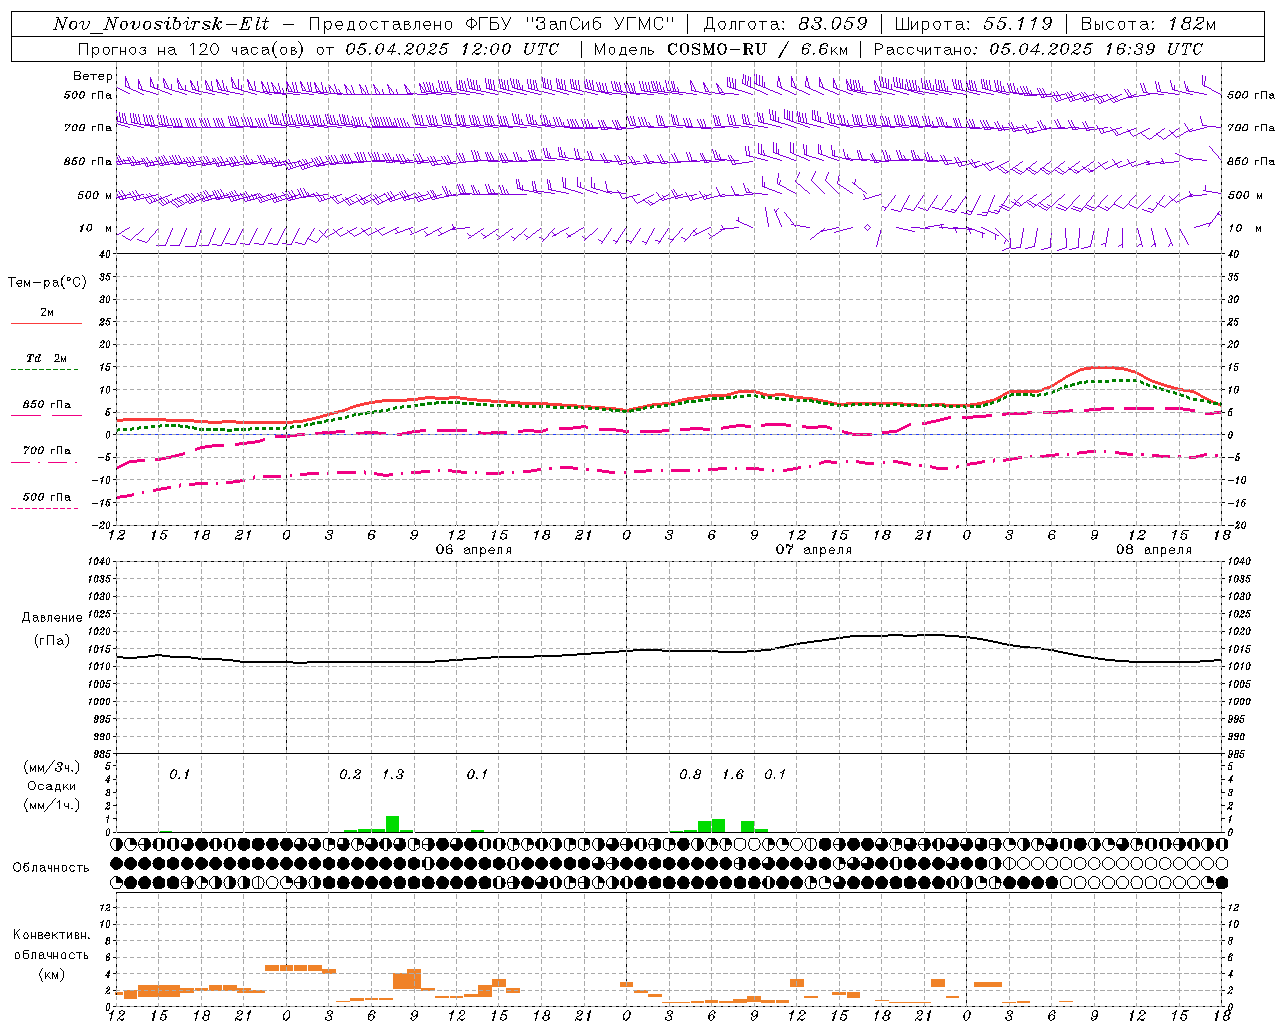The width and height of the screenshot is (1280, 1024).
Task: Click the 850 гПа temperature legend entry
Action: (47, 405)
